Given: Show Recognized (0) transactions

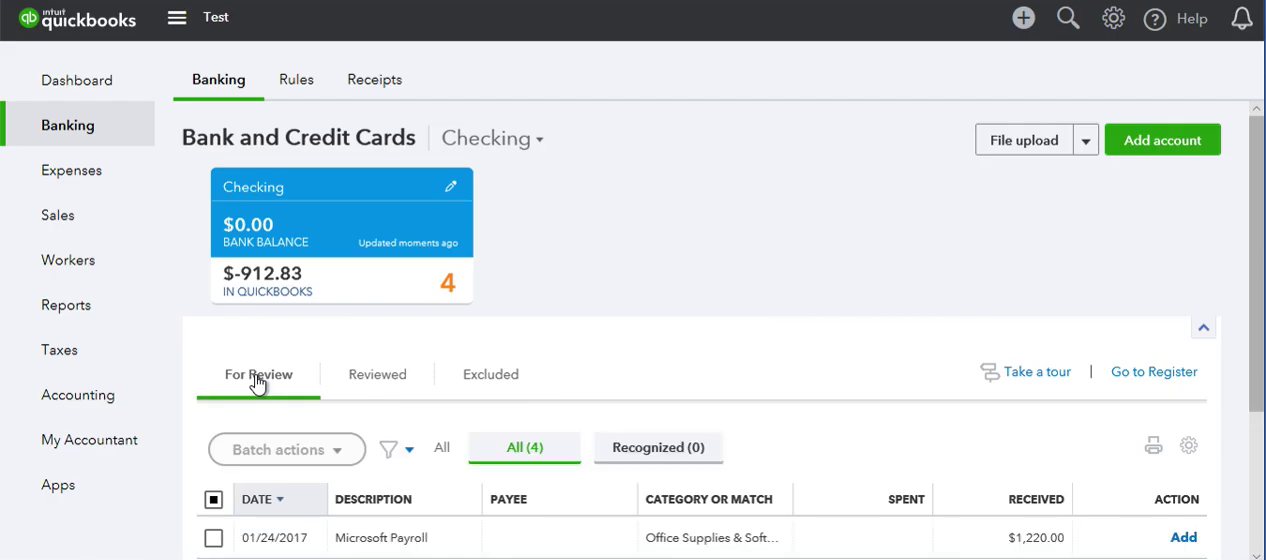Looking at the screenshot, I should pos(658,448).
